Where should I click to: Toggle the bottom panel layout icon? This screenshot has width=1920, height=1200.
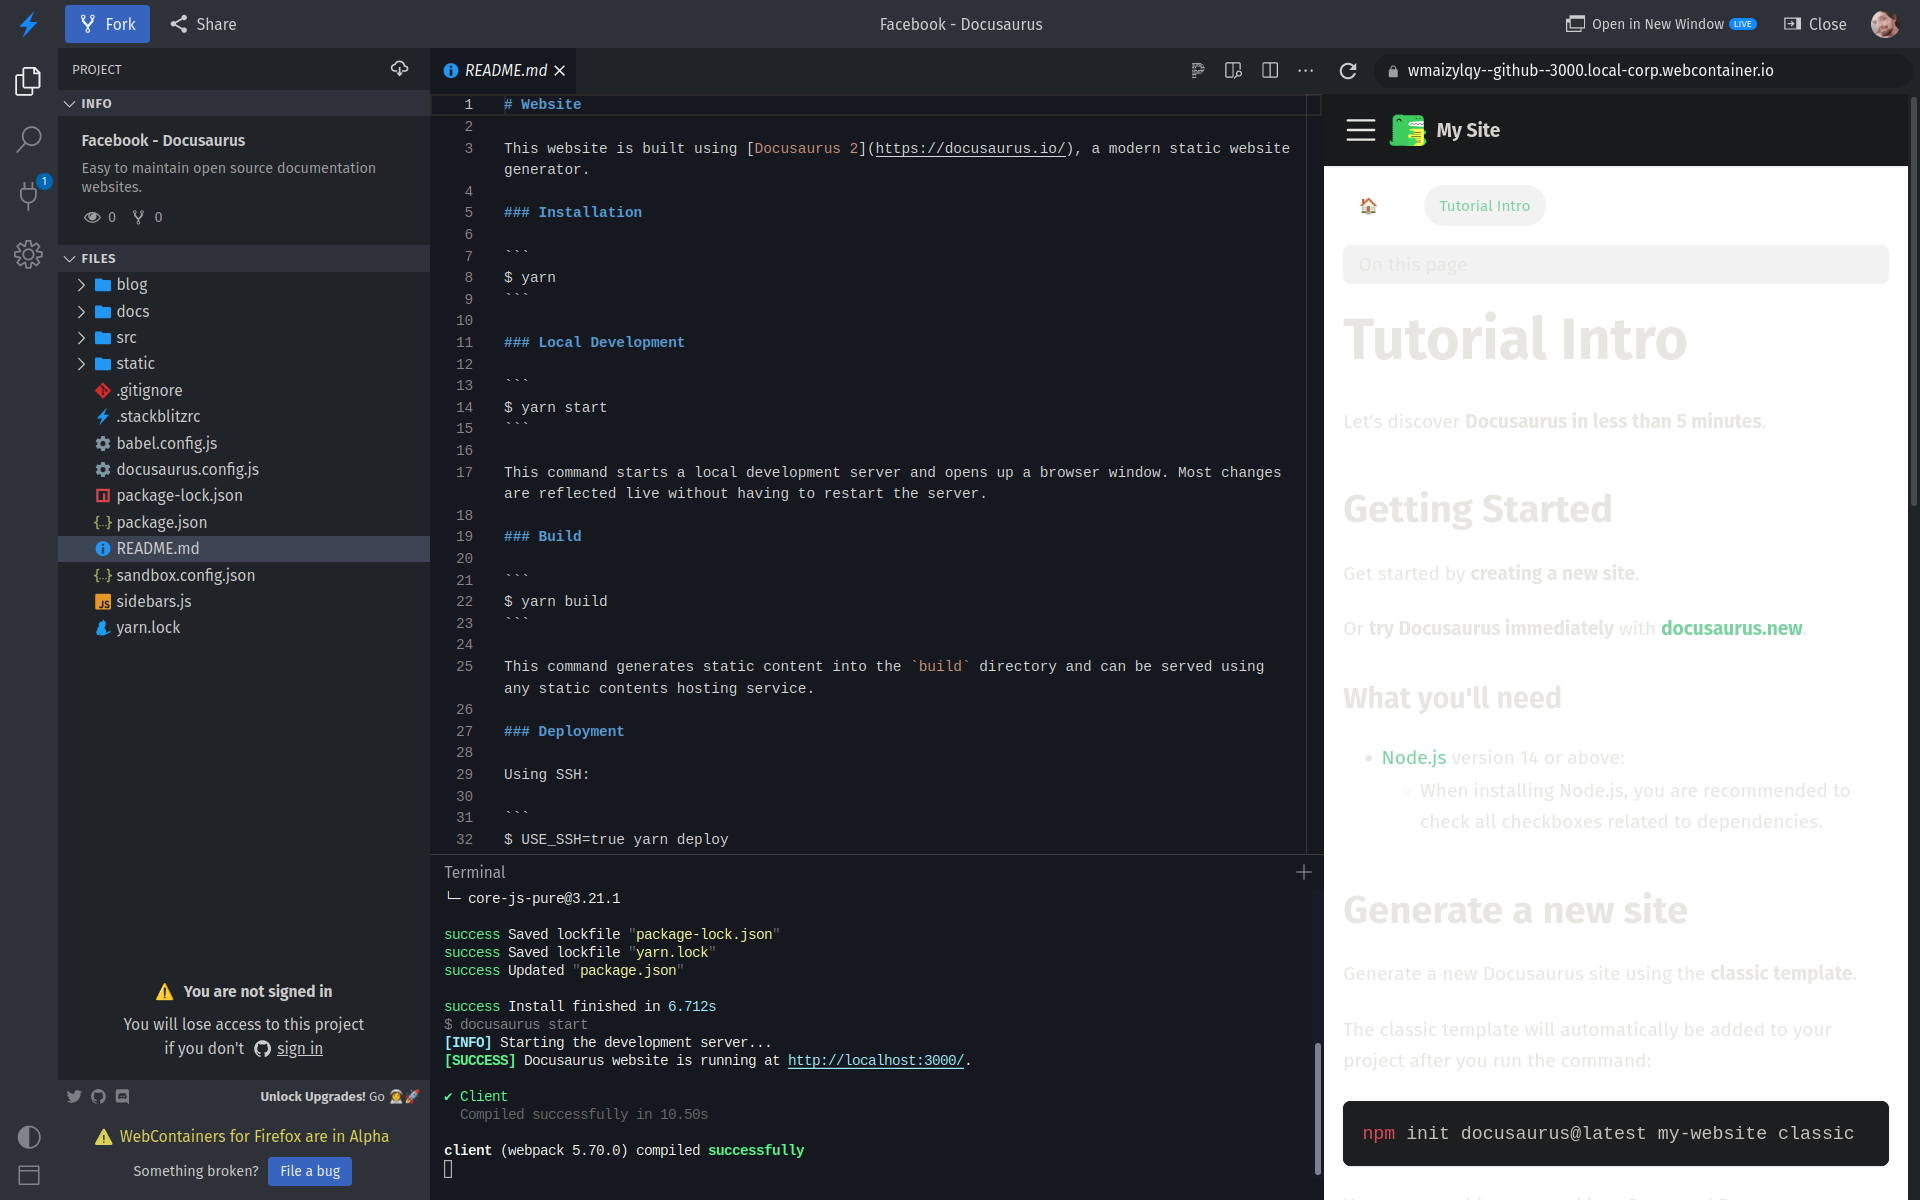[x=29, y=1175]
